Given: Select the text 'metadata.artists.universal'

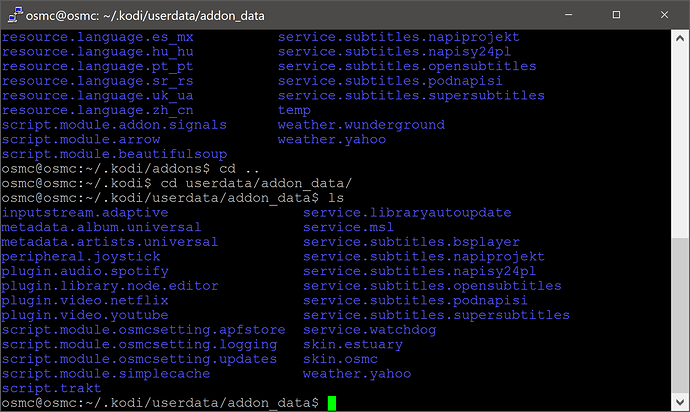Looking at the screenshot, I should coord(110,242).
